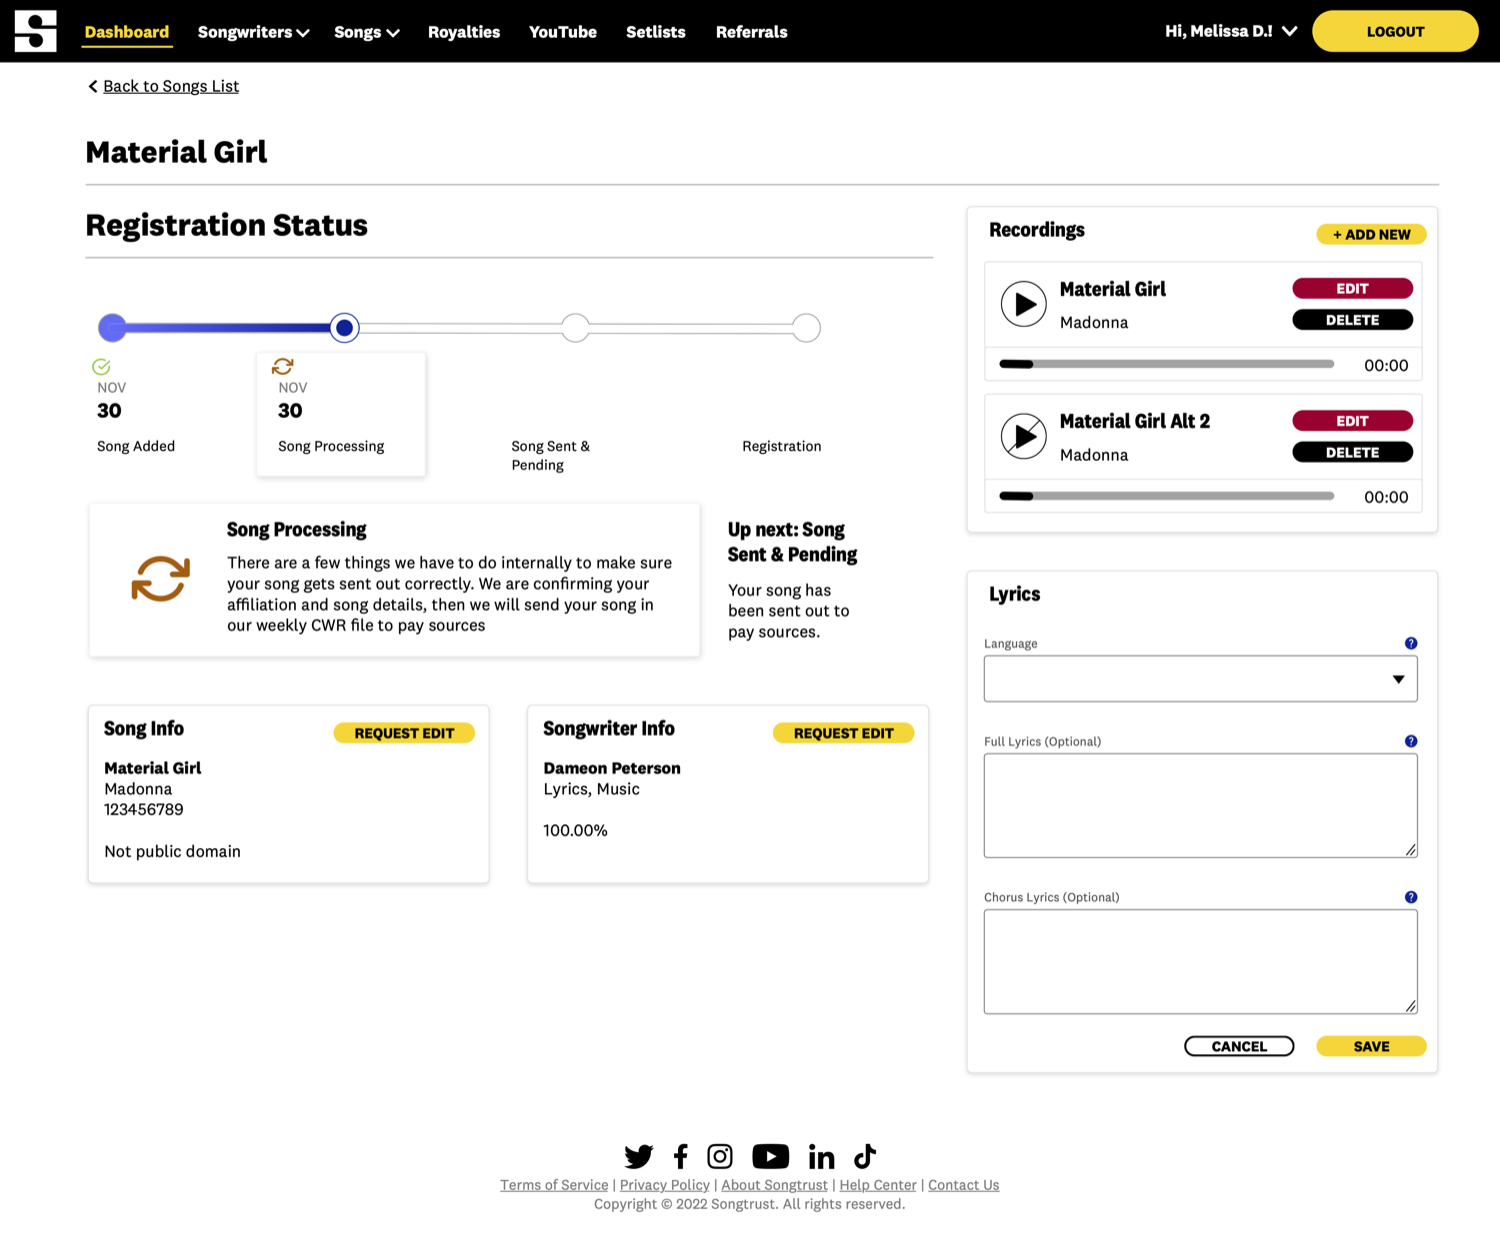Open the TikTok social icon
The width and height of the screenshot is (1500, 1243).
click(x=865, y=1157)
